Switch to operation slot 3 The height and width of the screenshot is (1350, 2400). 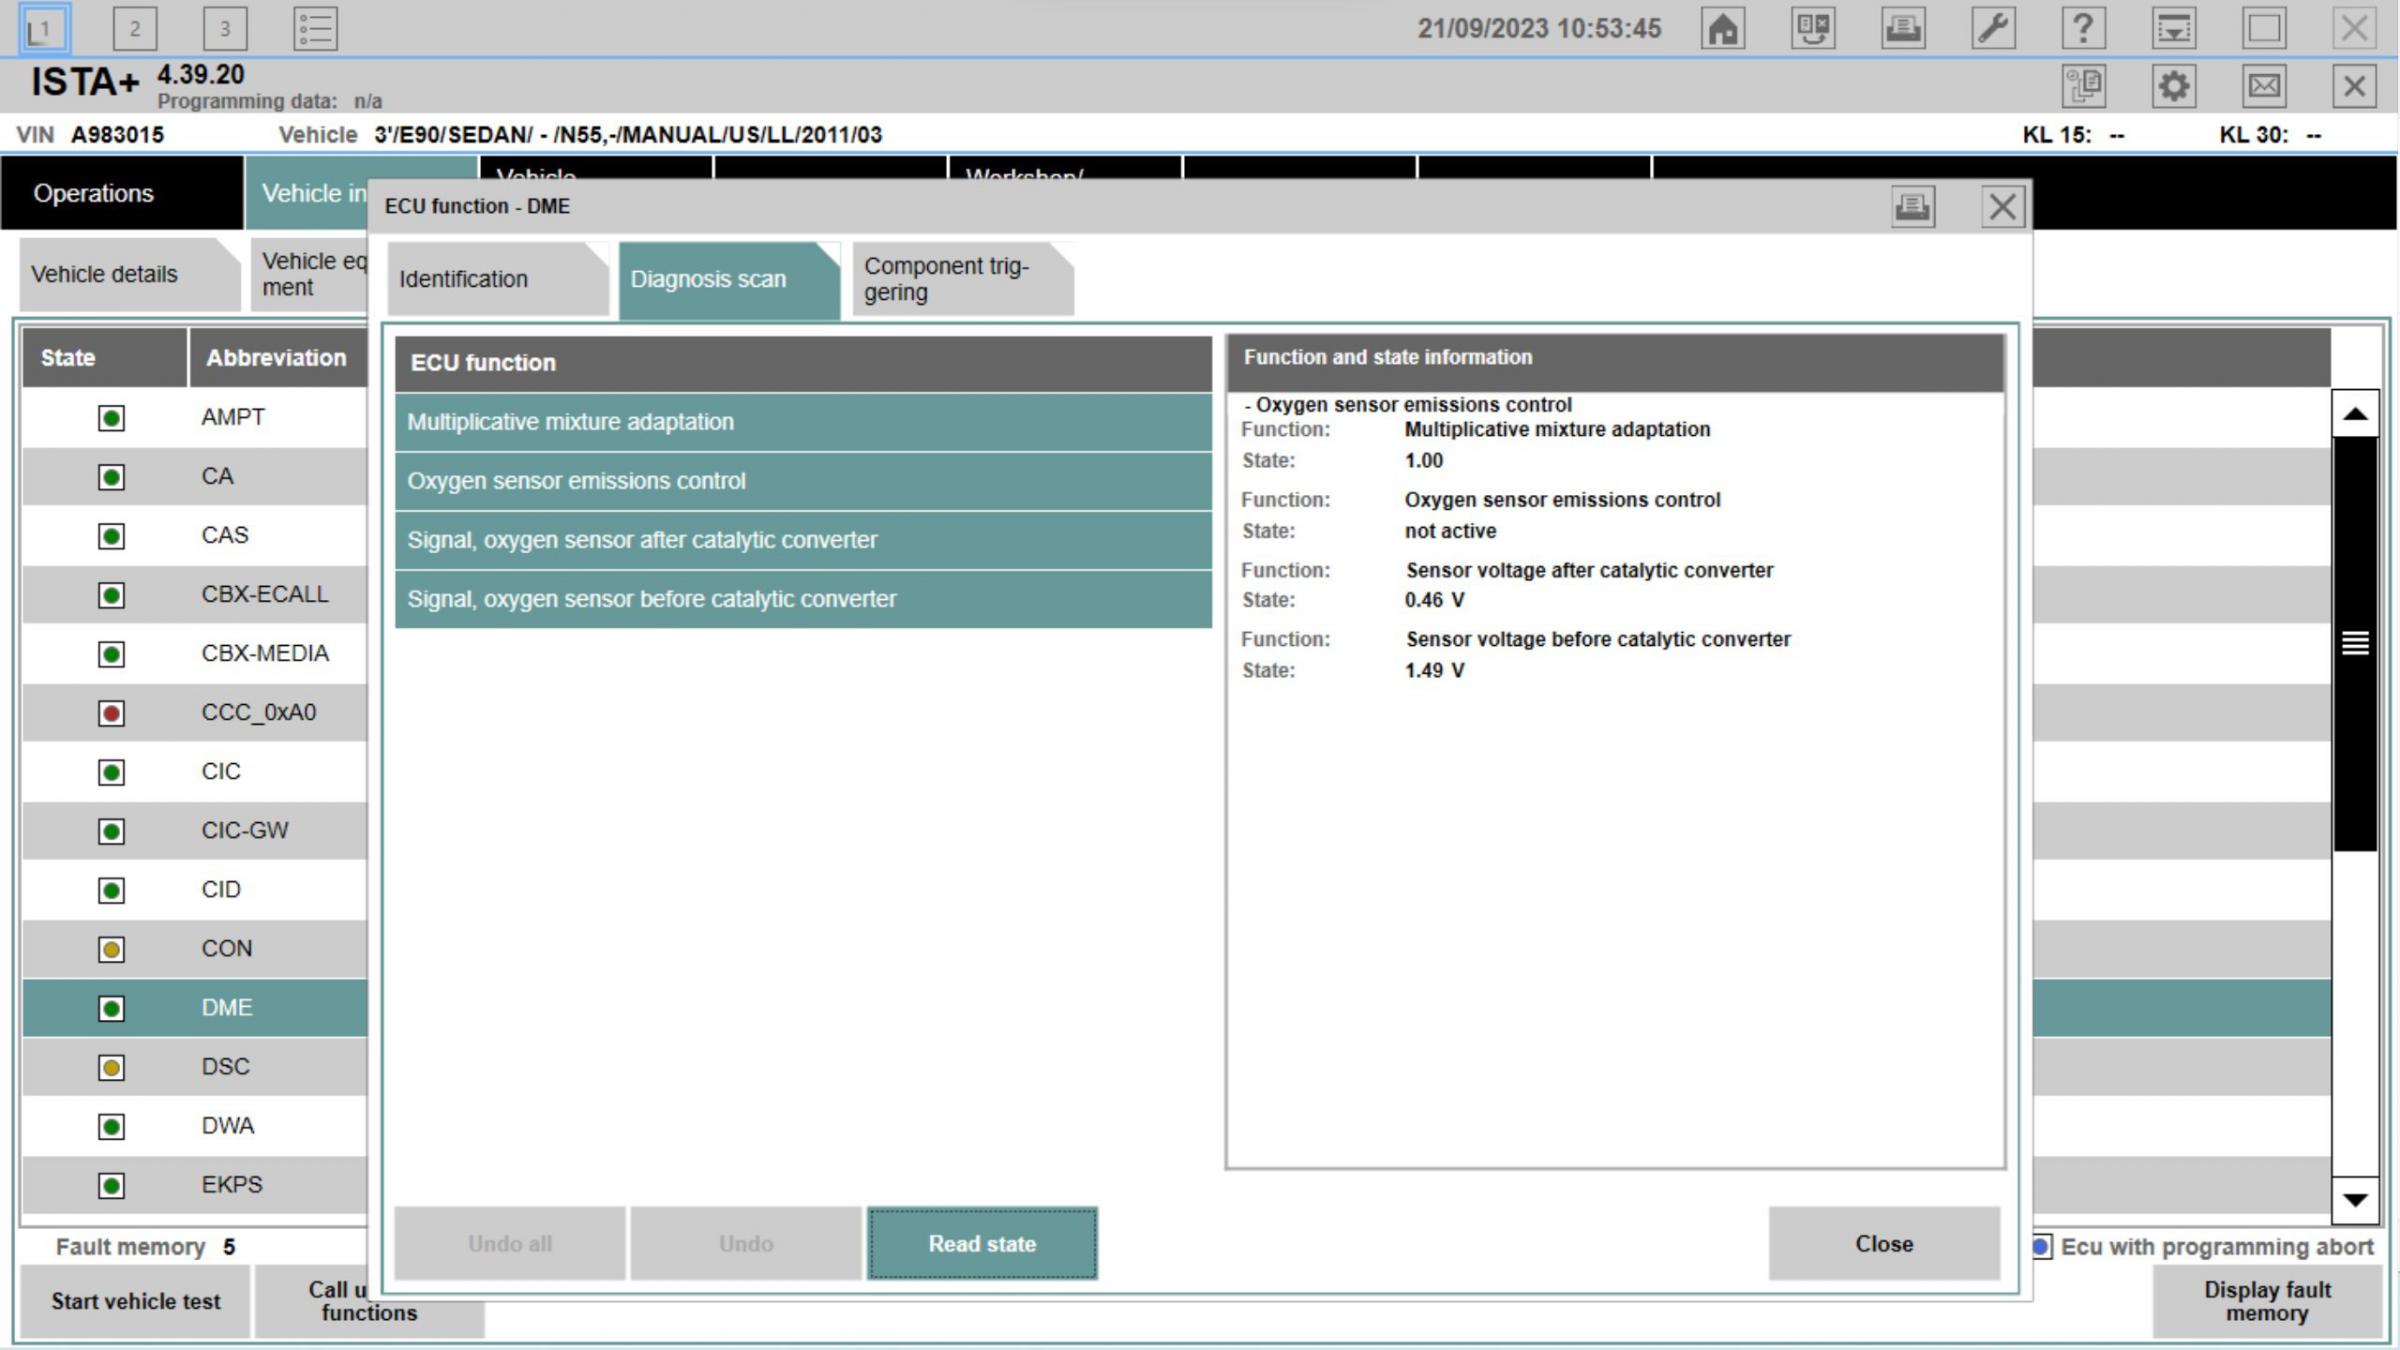tap(225, 28)
